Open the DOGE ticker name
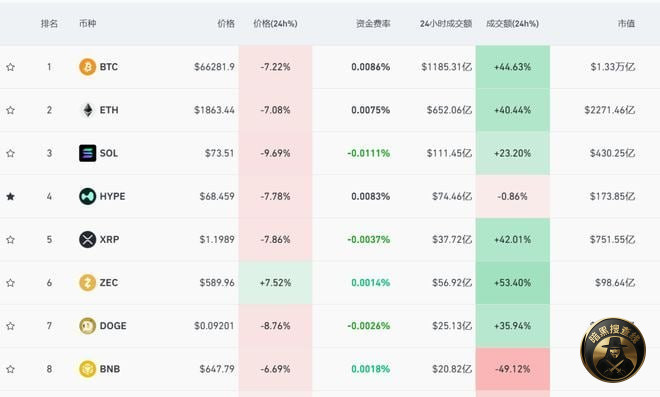 tap(113, 326)
